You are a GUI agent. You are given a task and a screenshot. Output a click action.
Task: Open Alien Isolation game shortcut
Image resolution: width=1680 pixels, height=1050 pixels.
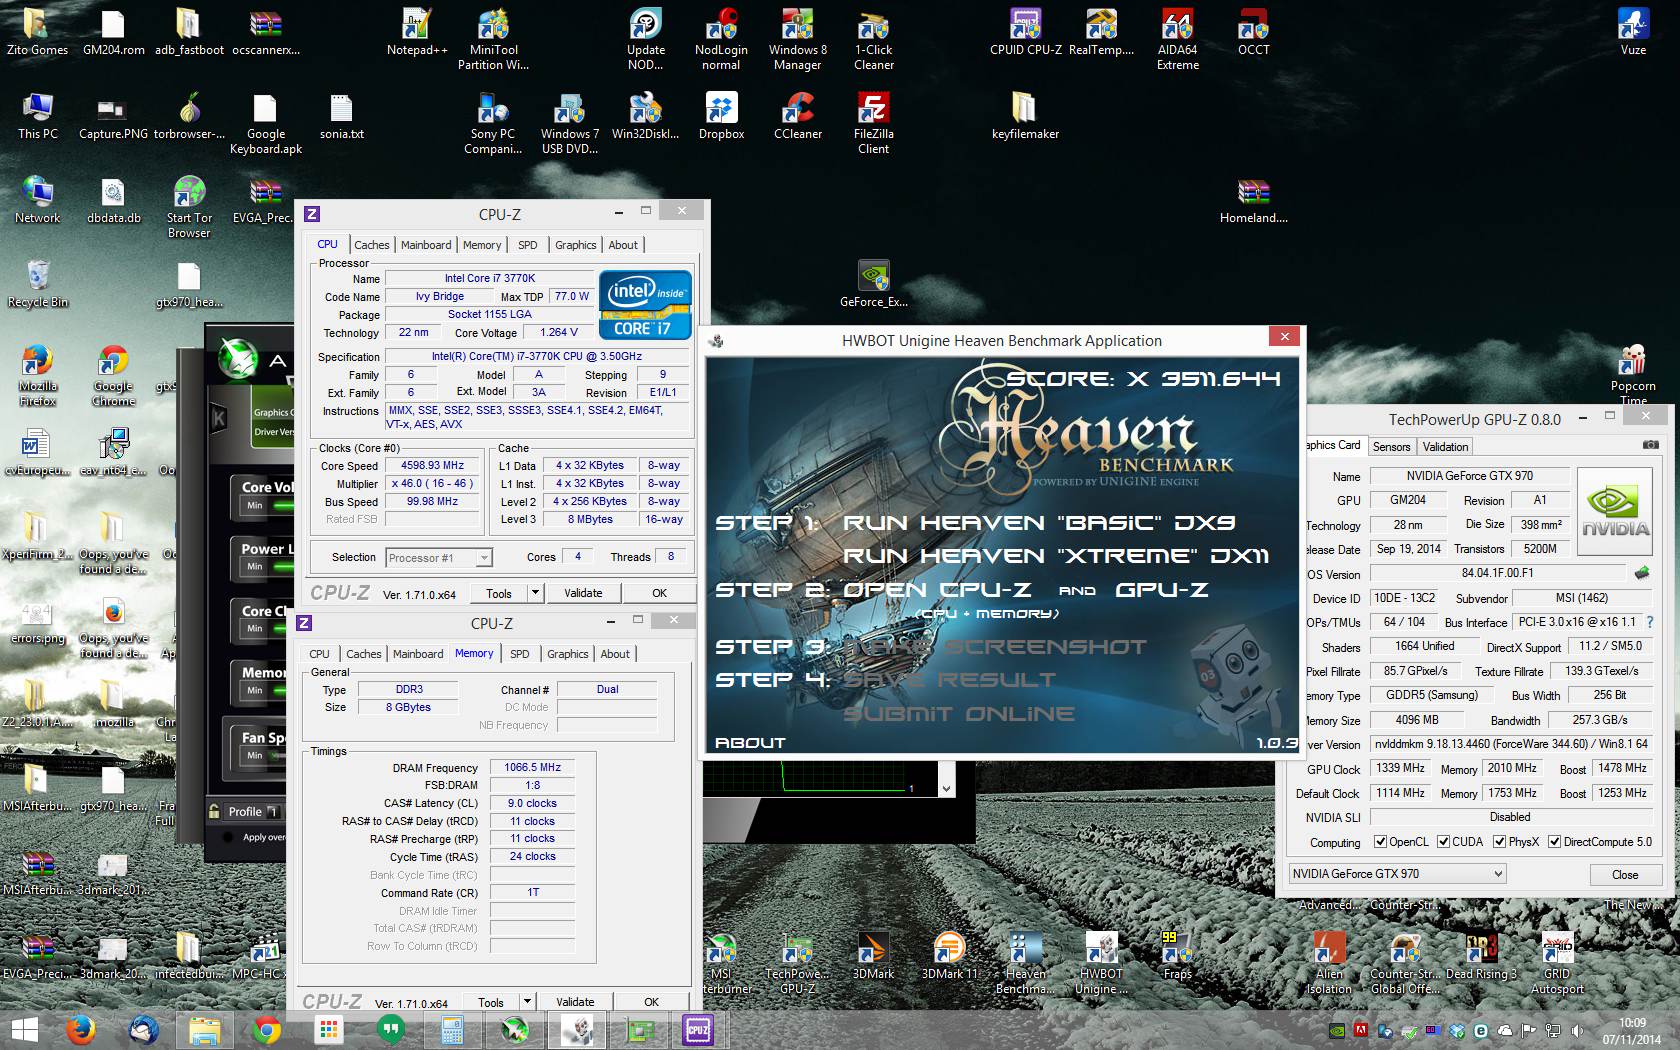click(x=1329, y=962)
